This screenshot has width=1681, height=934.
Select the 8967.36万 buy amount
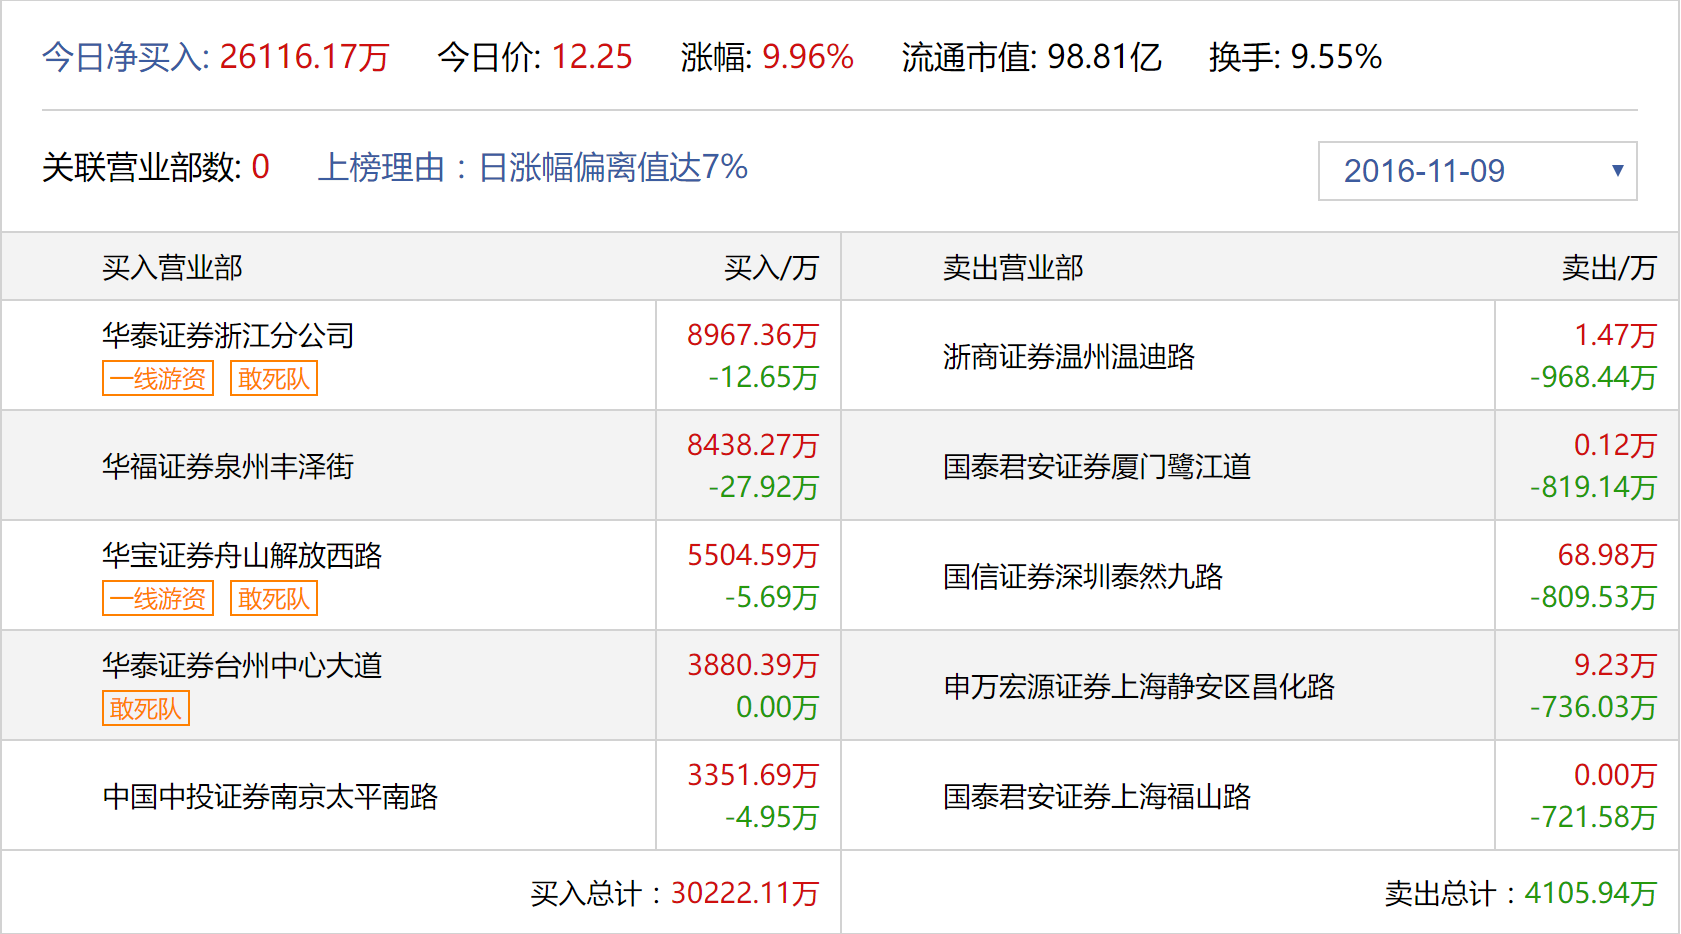click(753, 335)
